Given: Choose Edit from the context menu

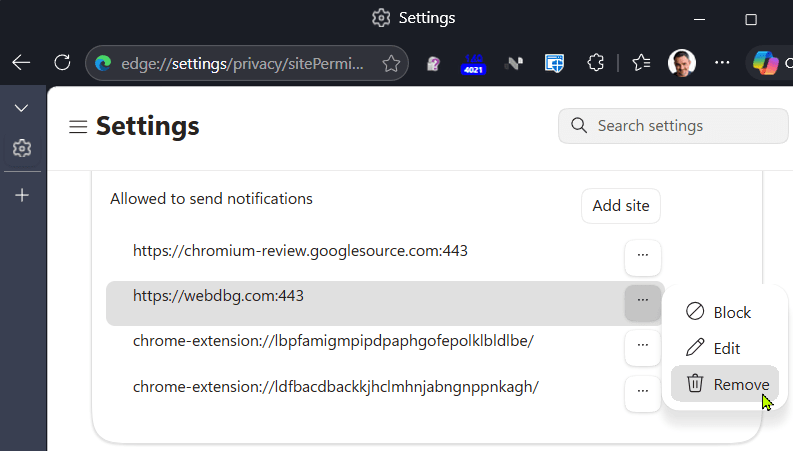Looking at the screenshot, I should [x=724, y=348].
